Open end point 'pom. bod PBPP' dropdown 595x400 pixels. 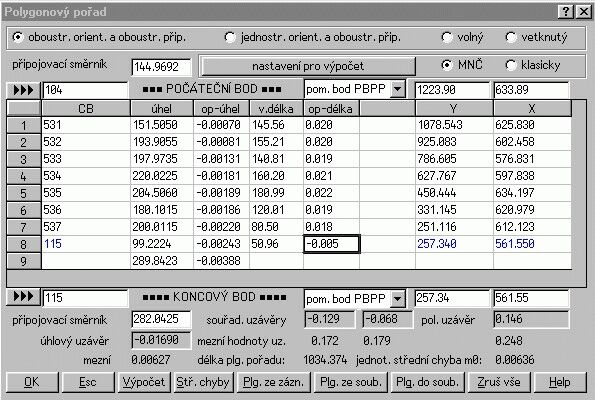tap(397, 299)
